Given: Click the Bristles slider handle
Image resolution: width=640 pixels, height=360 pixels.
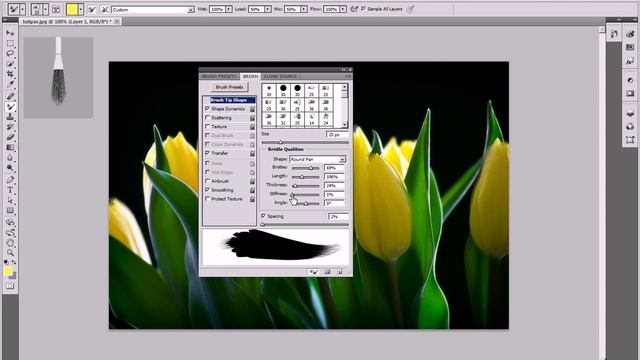Looking at the screenshot, I should tap(311, 168).
